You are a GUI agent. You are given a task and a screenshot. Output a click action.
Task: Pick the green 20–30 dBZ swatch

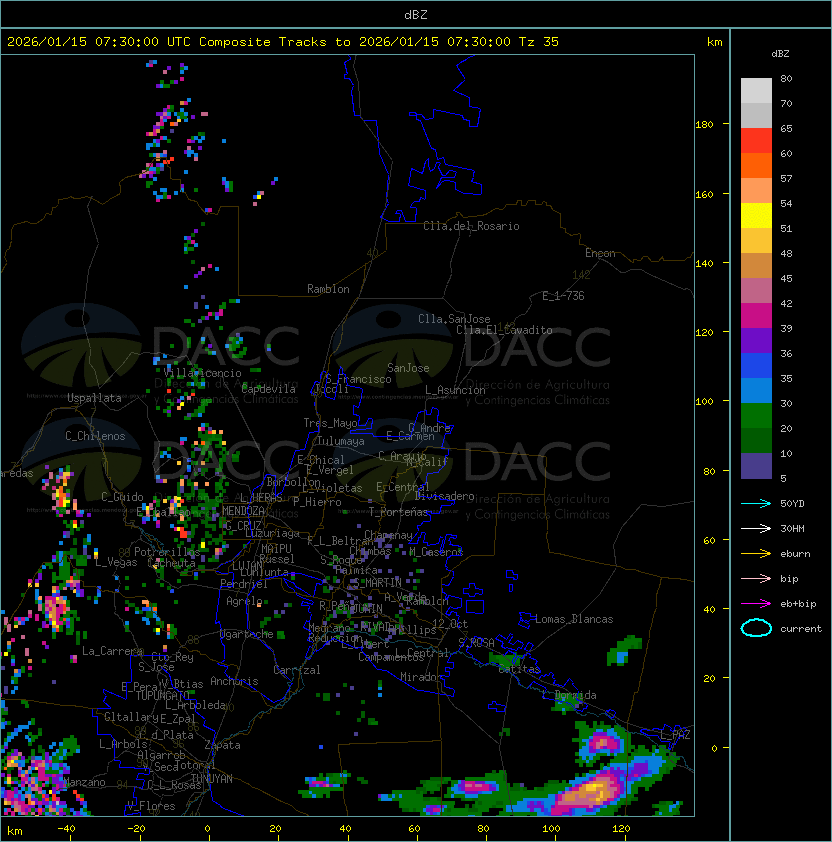point(756,416)
